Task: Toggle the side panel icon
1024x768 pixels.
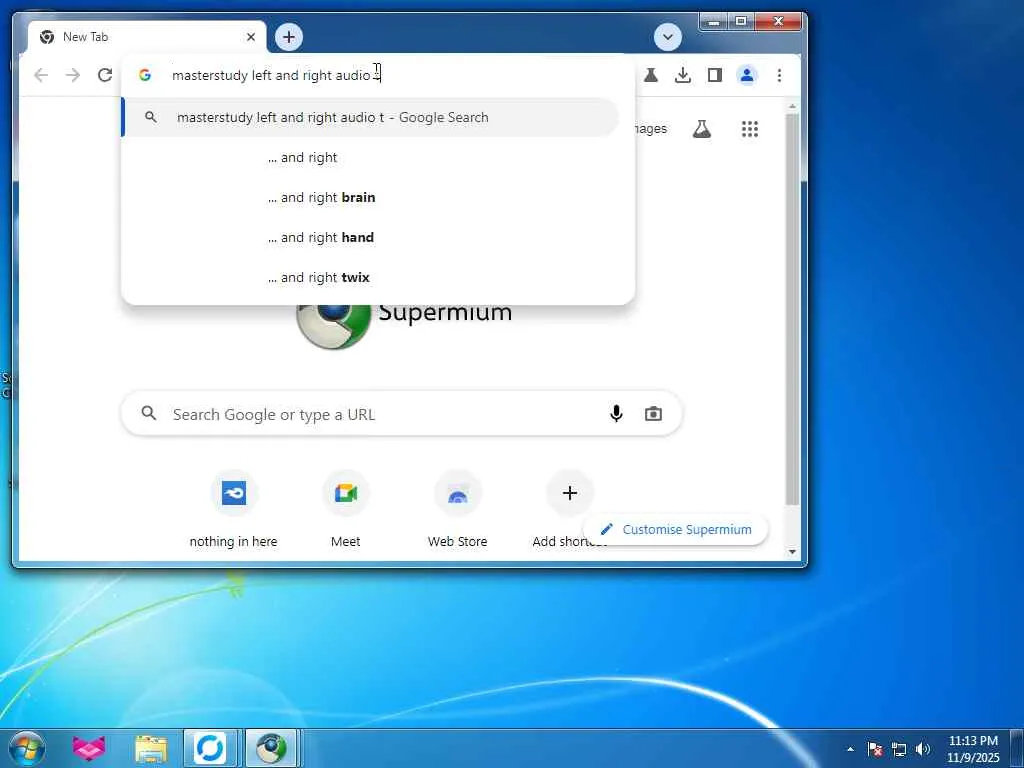Action: pos(714,75)
